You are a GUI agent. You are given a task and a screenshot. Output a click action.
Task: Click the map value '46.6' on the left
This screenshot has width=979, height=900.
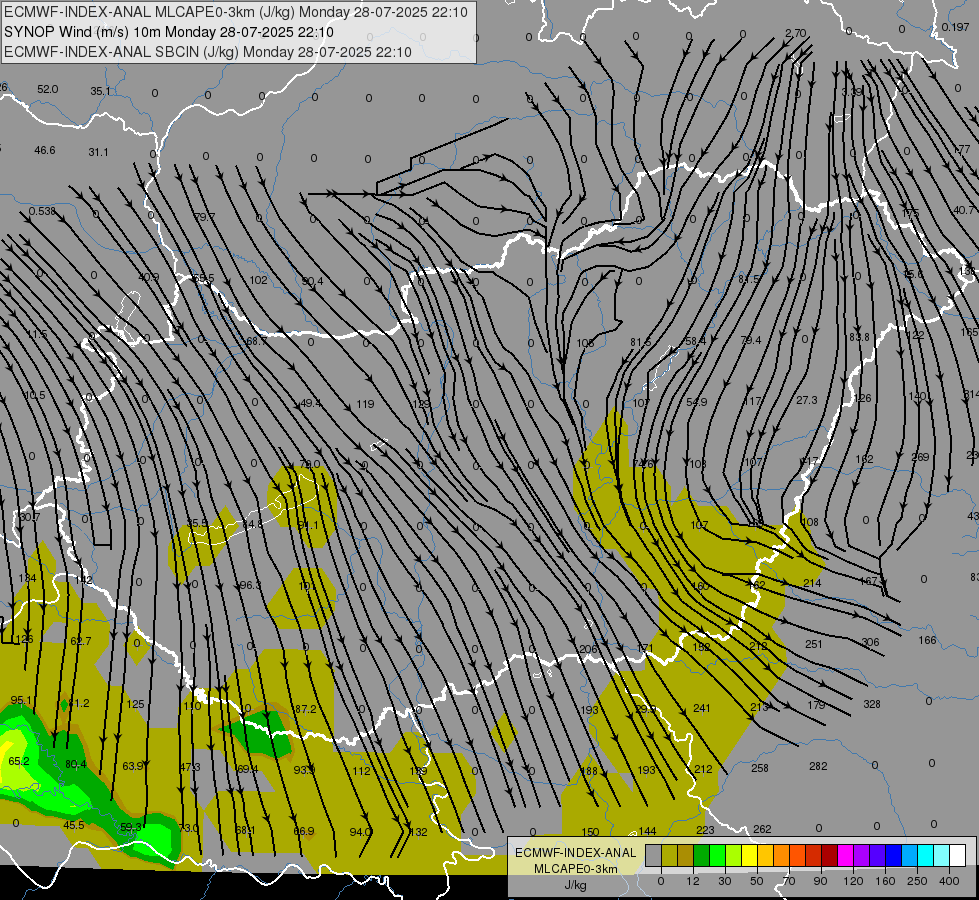45,150
